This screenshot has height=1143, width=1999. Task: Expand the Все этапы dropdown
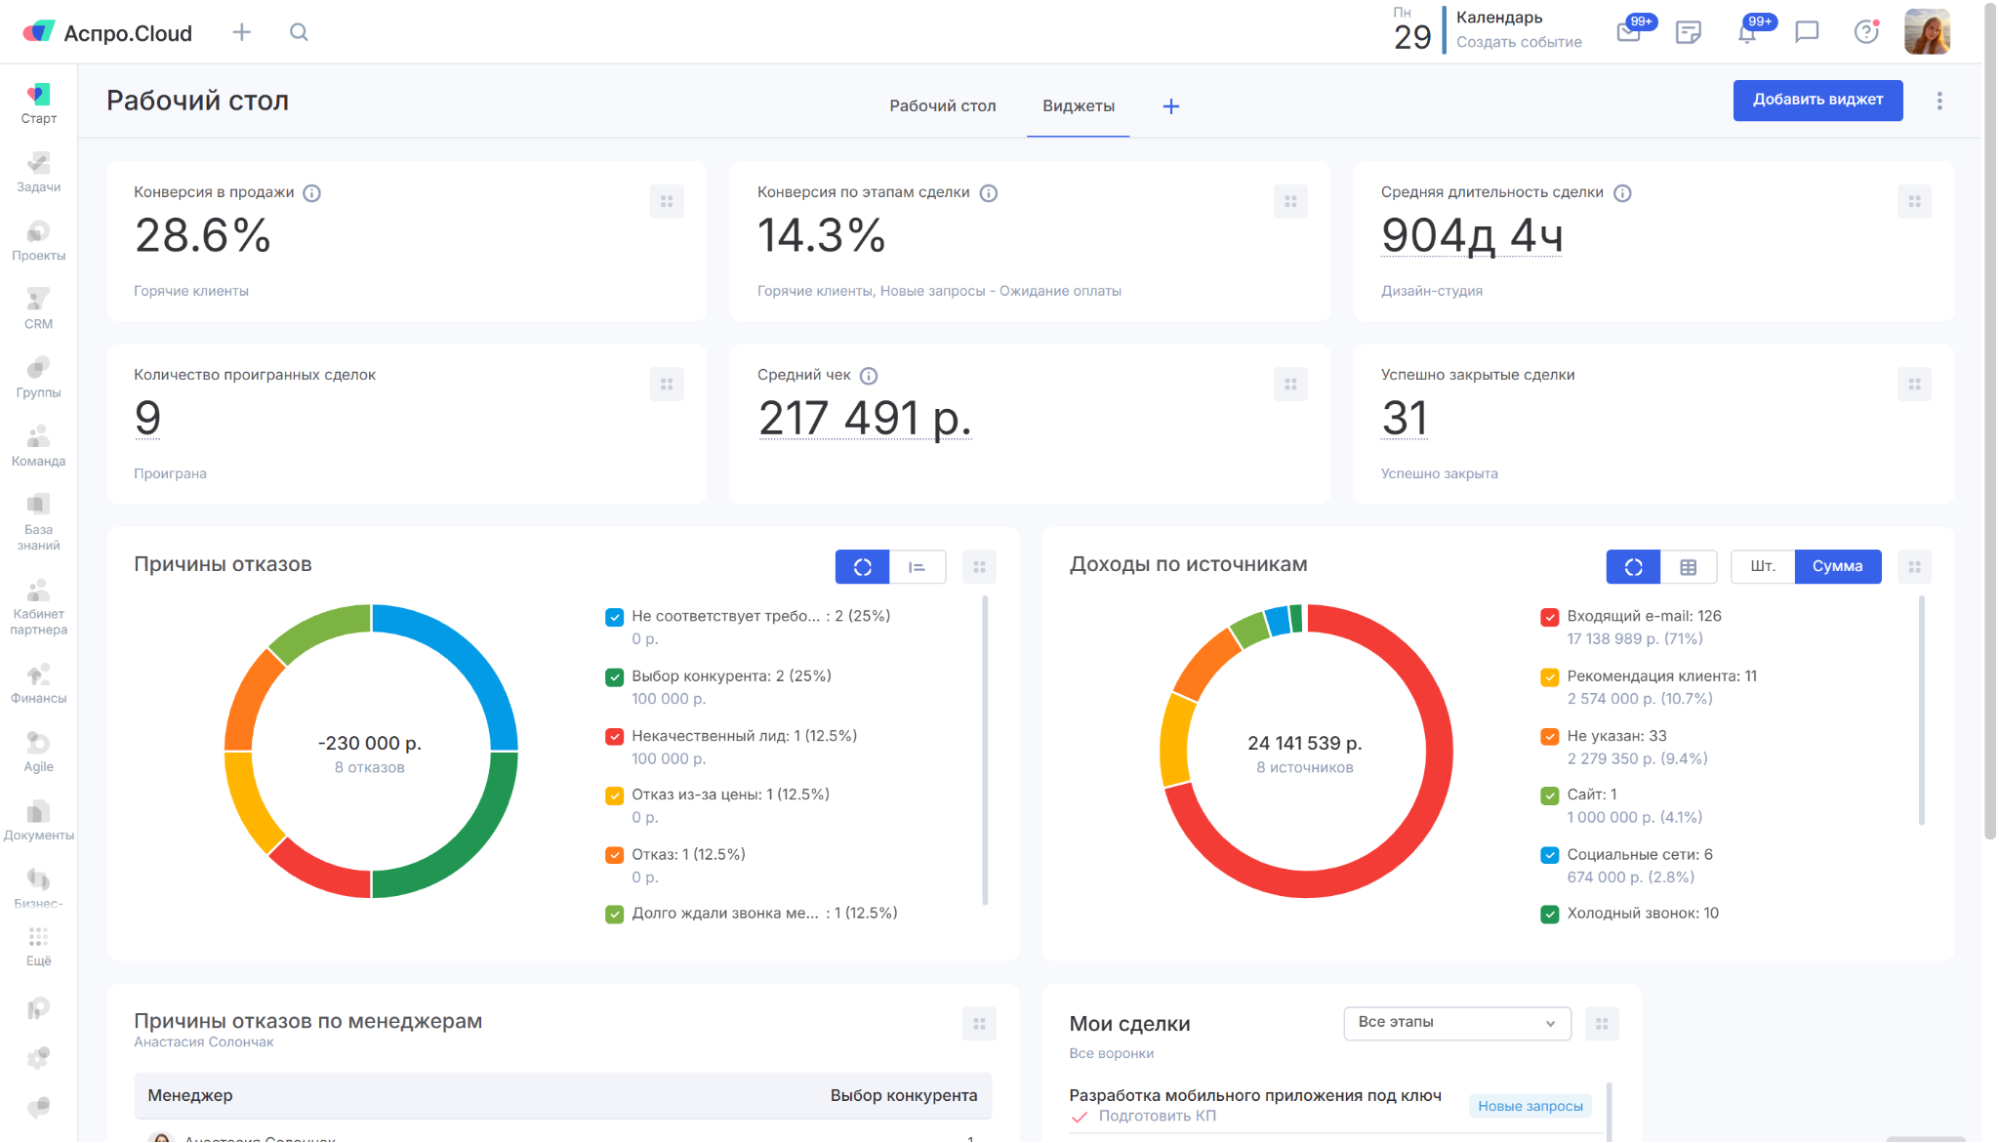tap(1456, 1023)
